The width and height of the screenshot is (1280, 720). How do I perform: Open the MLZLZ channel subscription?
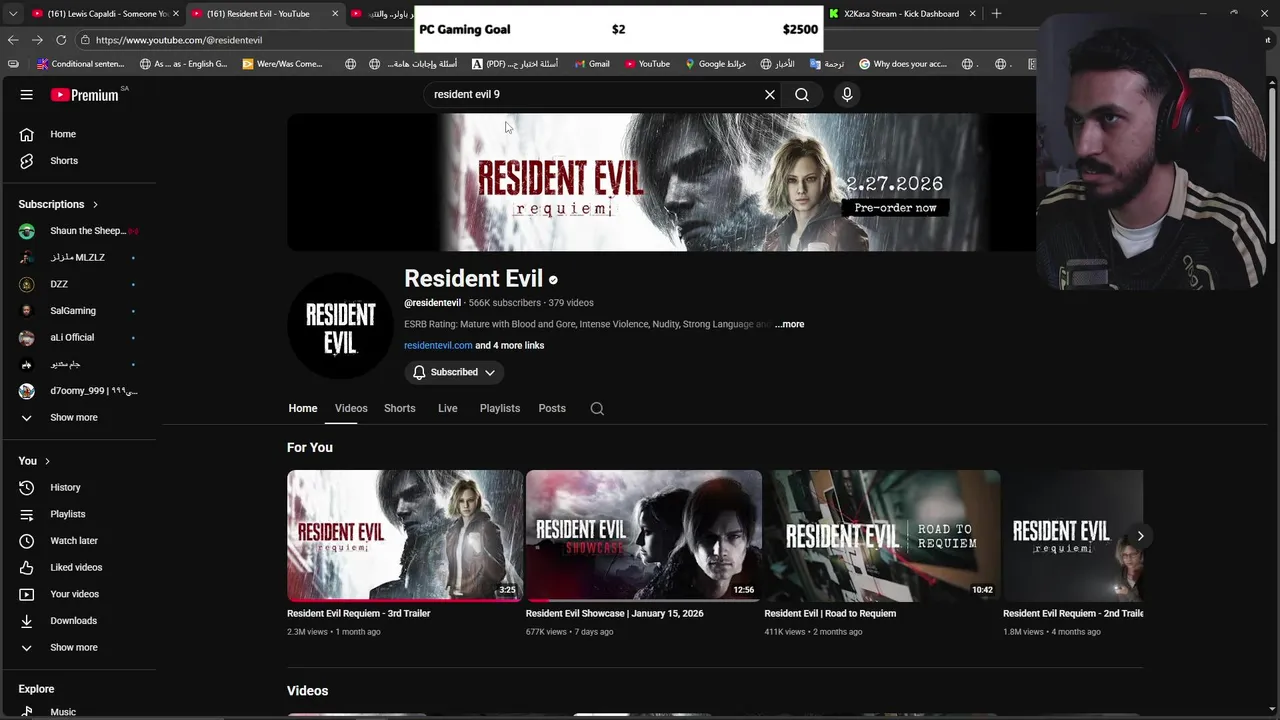pyautogui.click(x=78, y=258)
